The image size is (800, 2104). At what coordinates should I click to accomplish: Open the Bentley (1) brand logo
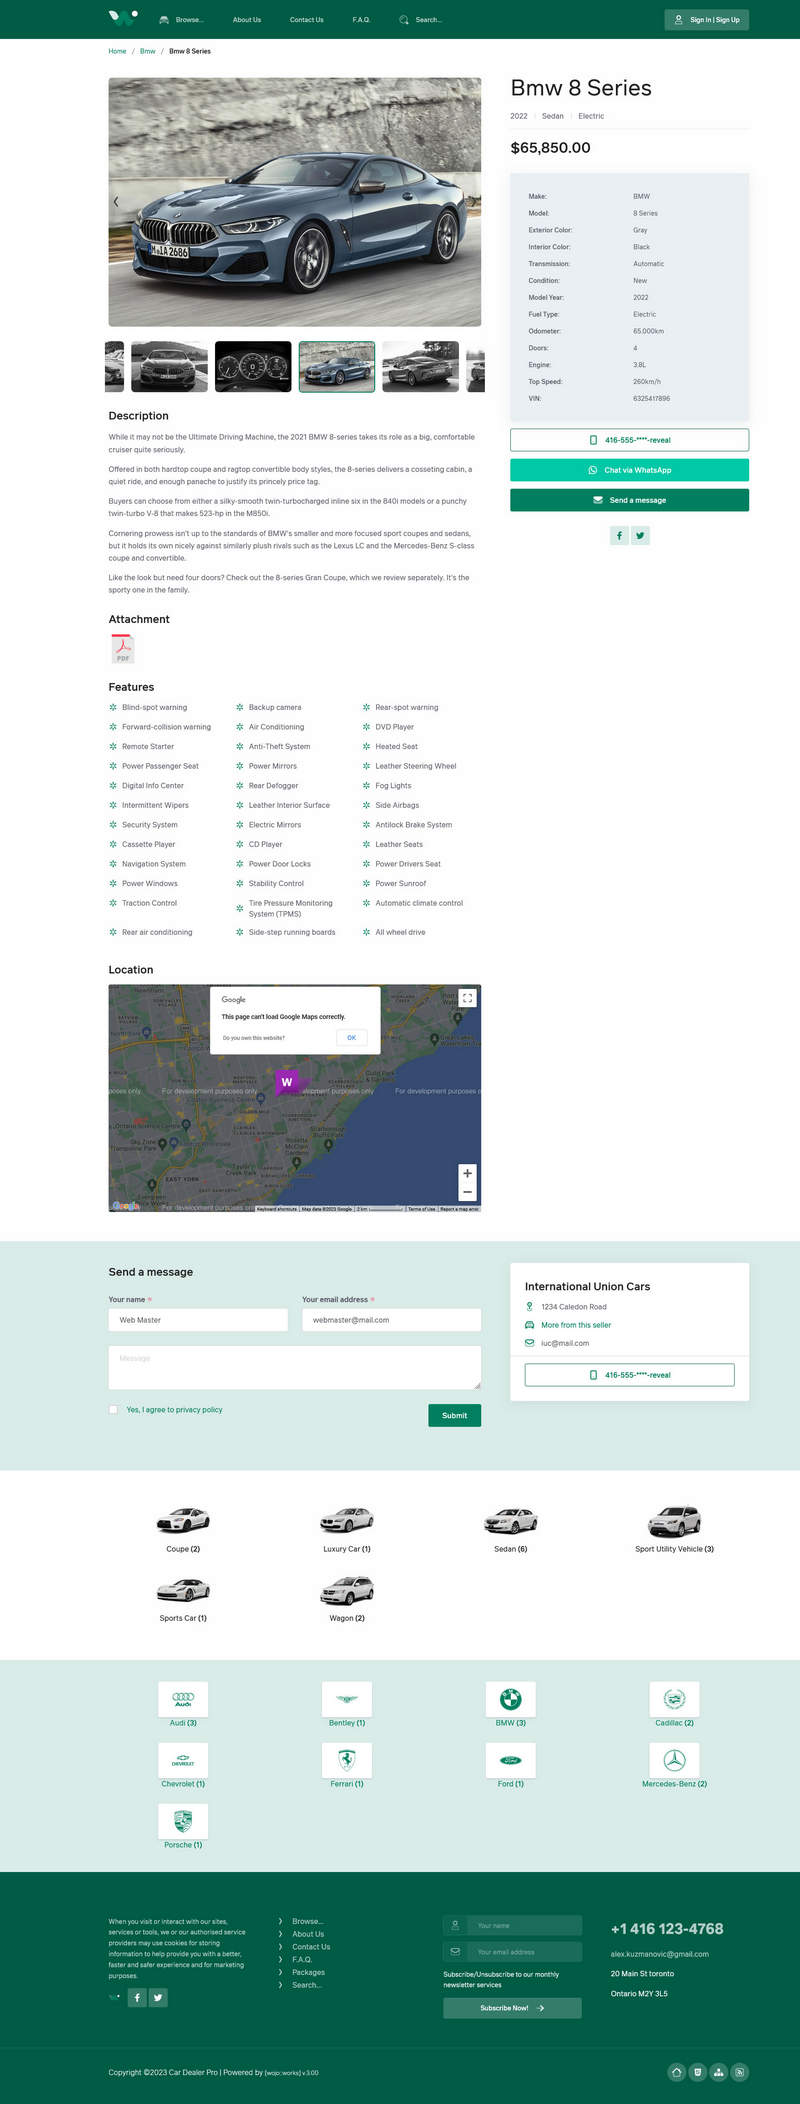[347, 1698]
